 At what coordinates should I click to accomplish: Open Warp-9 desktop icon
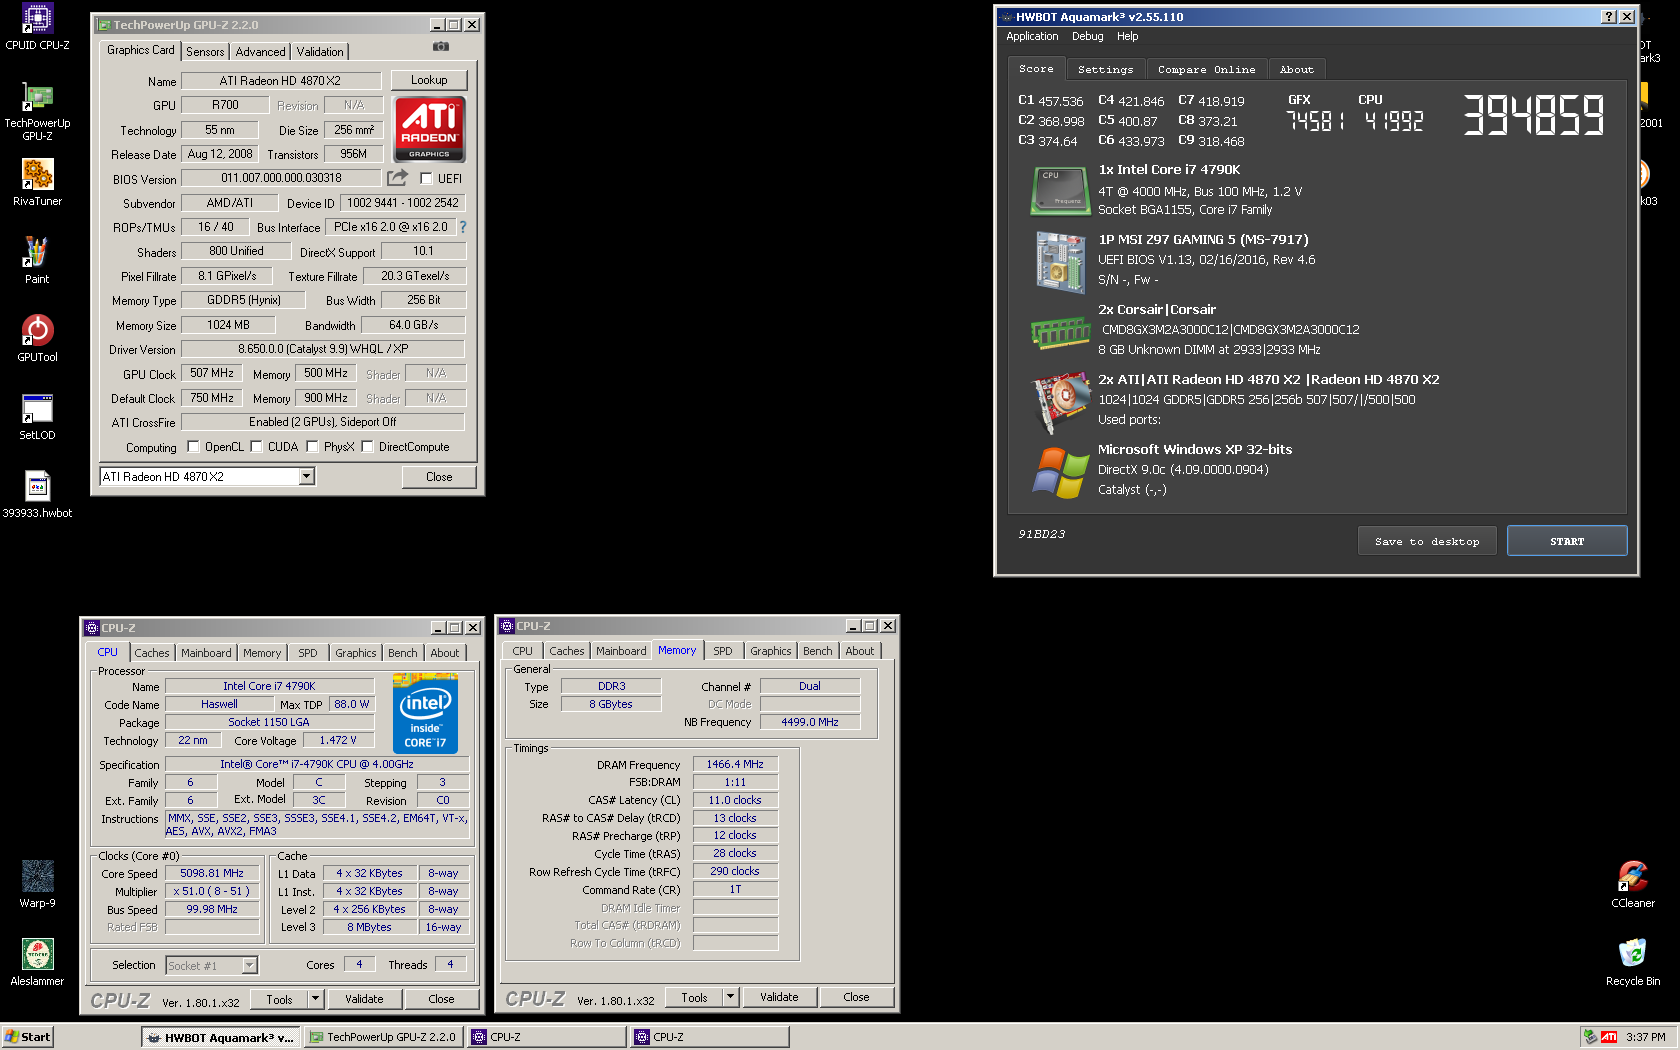(37, 884)
